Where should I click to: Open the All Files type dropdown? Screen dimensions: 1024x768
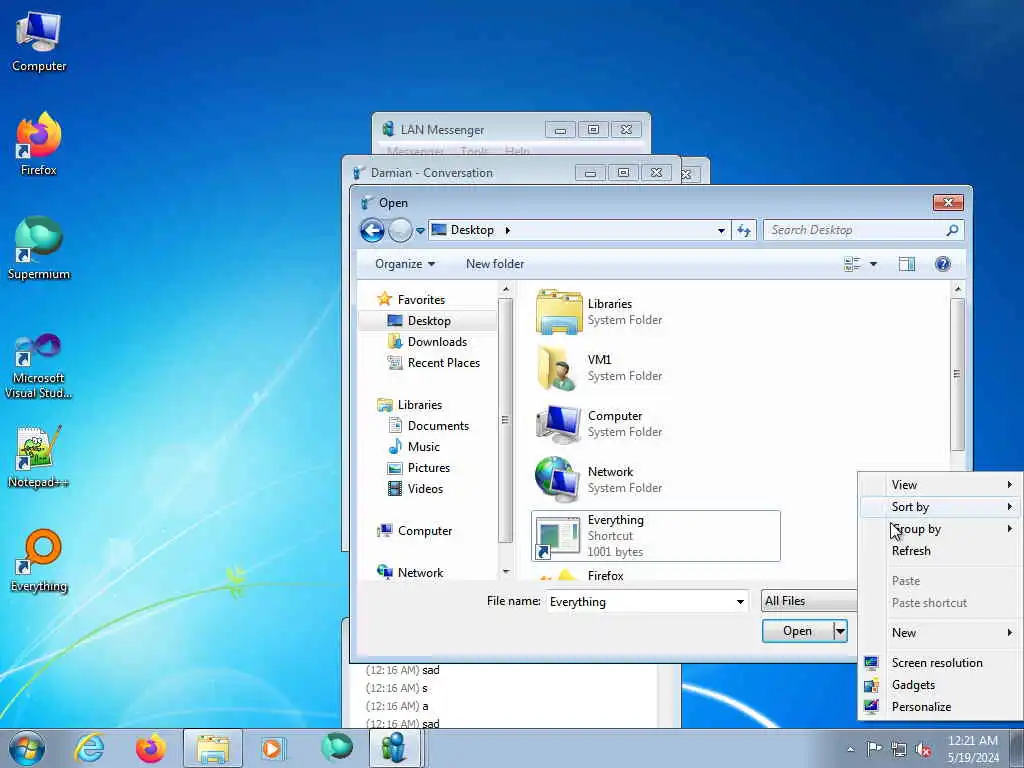pos(809,601)
